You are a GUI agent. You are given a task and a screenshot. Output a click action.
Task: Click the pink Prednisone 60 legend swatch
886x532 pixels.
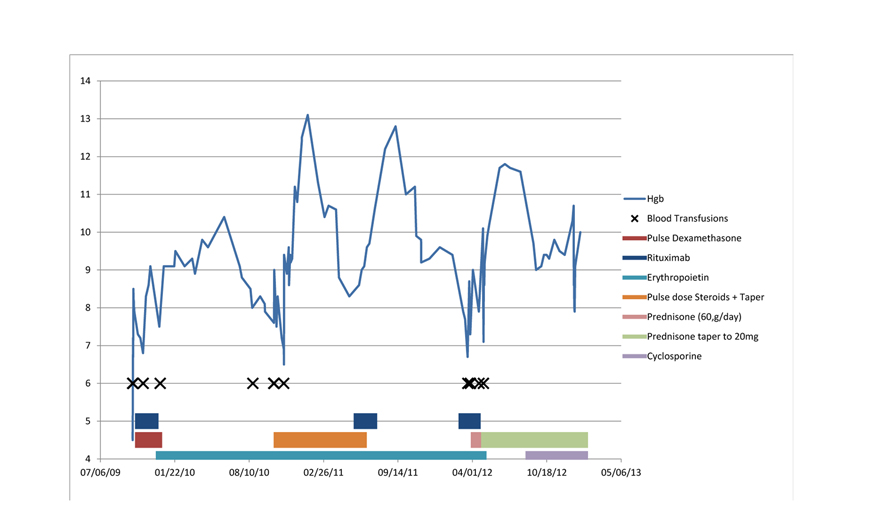635,317
